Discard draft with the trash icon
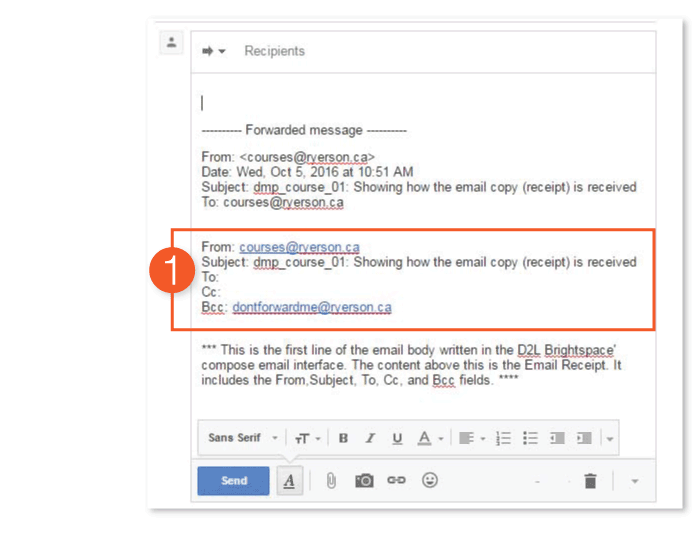This screenshot has width=700, height=558. pyautogui.click(x=590, y=482)
